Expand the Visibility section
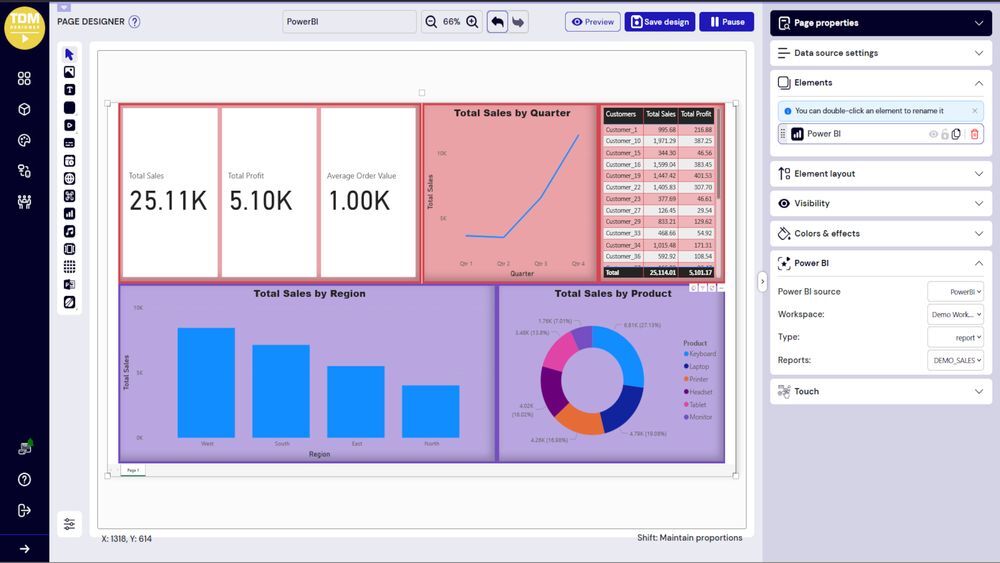Viewport: 1000px width, 563px height. pyautogui.click(x=881, y=203)
